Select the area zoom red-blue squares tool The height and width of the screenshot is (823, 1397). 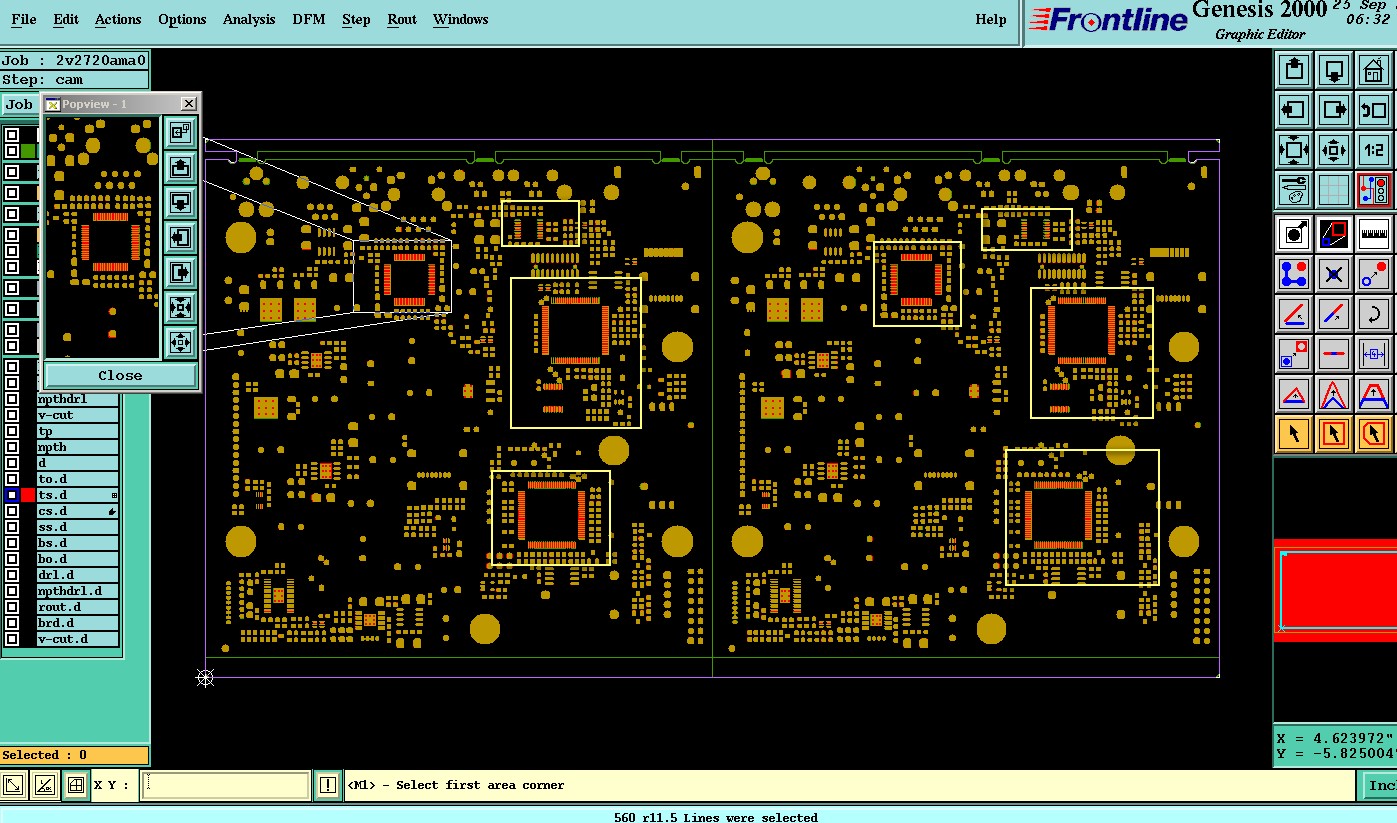pos(1334,234)
